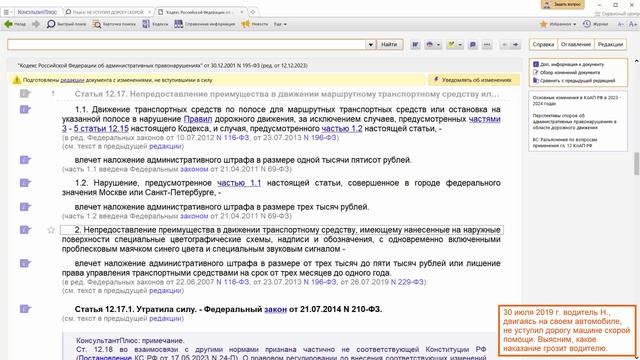Go to previous fragment left arrow

[x=505, y=44]
